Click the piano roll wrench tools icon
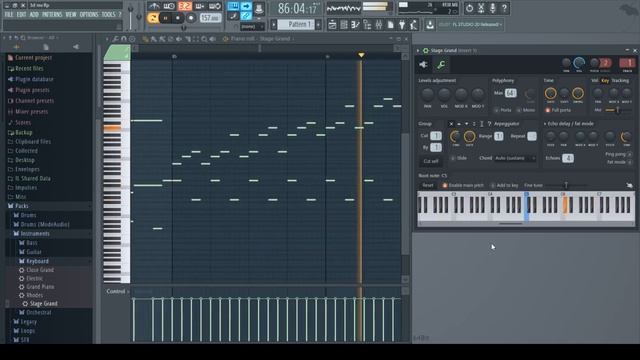This screenshot has height=360, width=640. (x=116, y=39)
